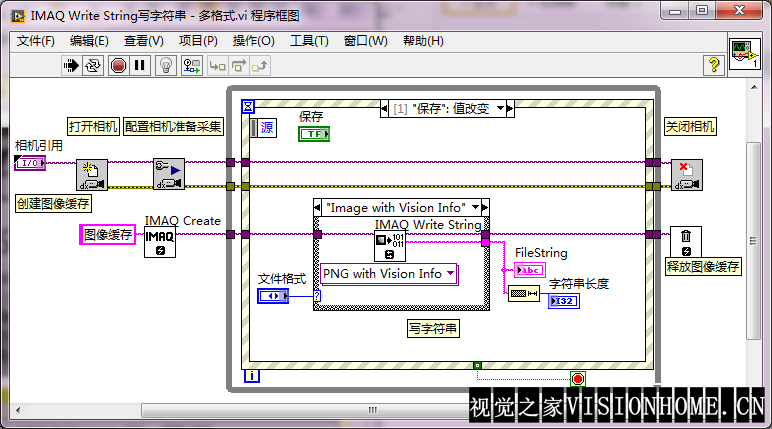Select the 配置相机准备采集 label
This screenshot has width=772, height=429.
click(x=173, y=127)
